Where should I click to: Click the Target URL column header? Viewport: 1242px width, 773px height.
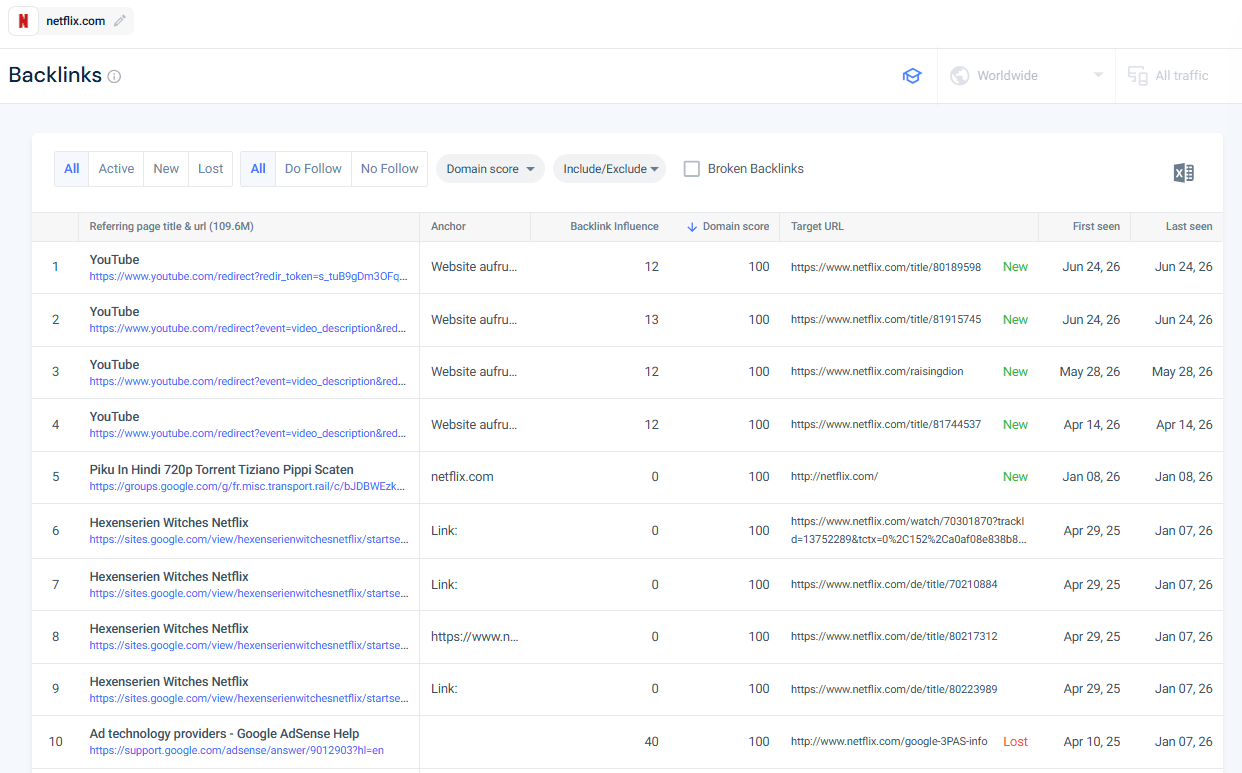817,227
